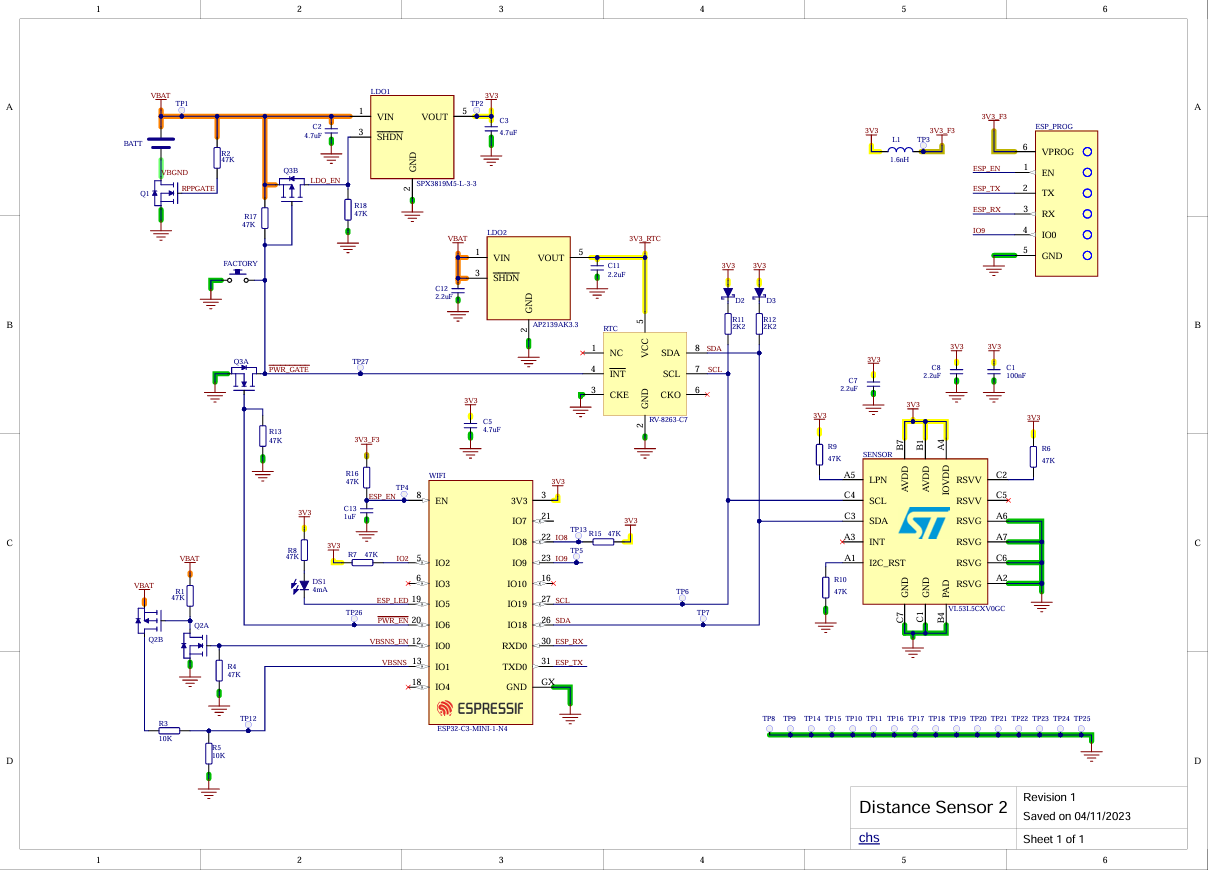Click the Distance Sensor 2 title text
The height and width of the screenshot is (870, 1208).
[933, 807]
